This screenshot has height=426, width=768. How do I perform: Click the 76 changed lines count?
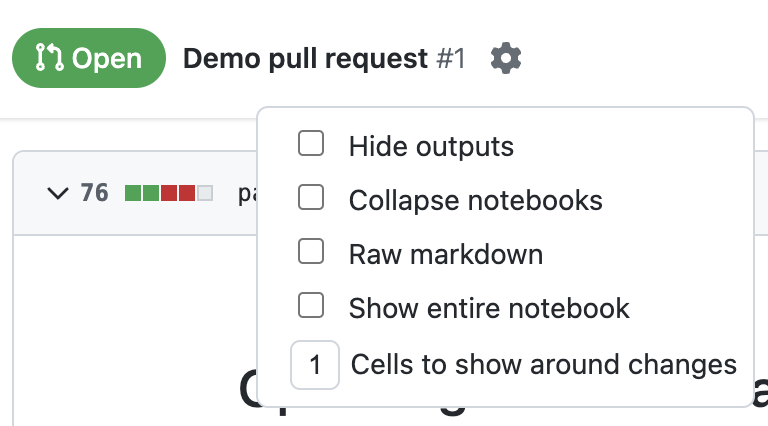[95, 193]
